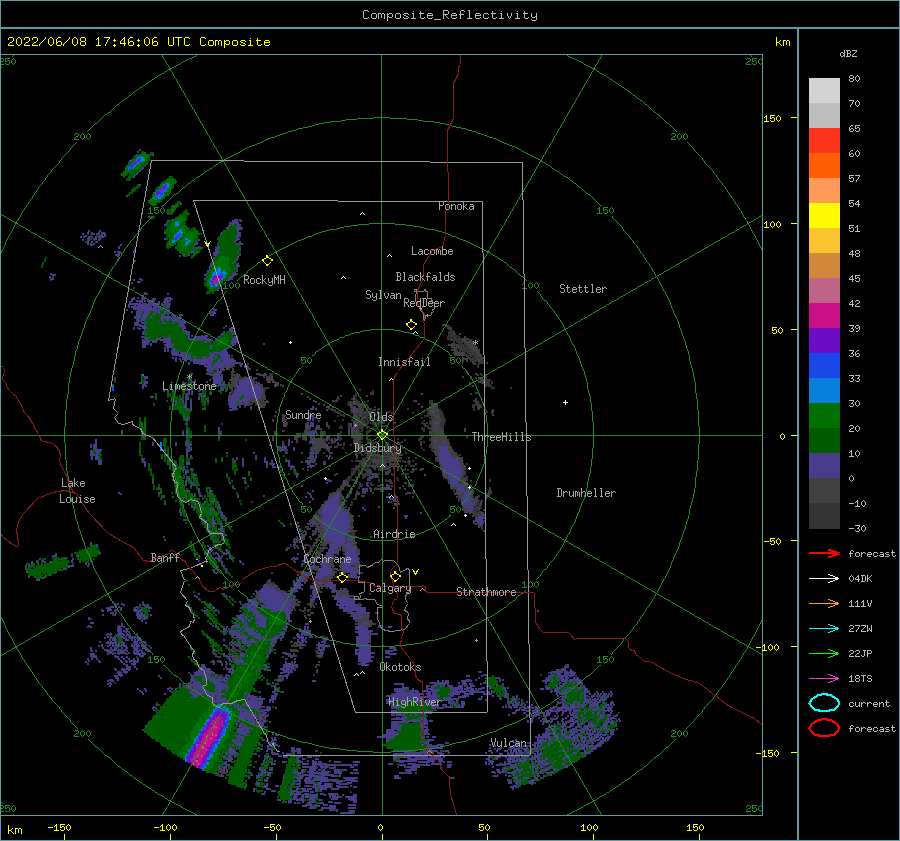The height and width of the screenshot is (841, 900).
Task: Click the Sundre label
Action: (x=303, y=415)
